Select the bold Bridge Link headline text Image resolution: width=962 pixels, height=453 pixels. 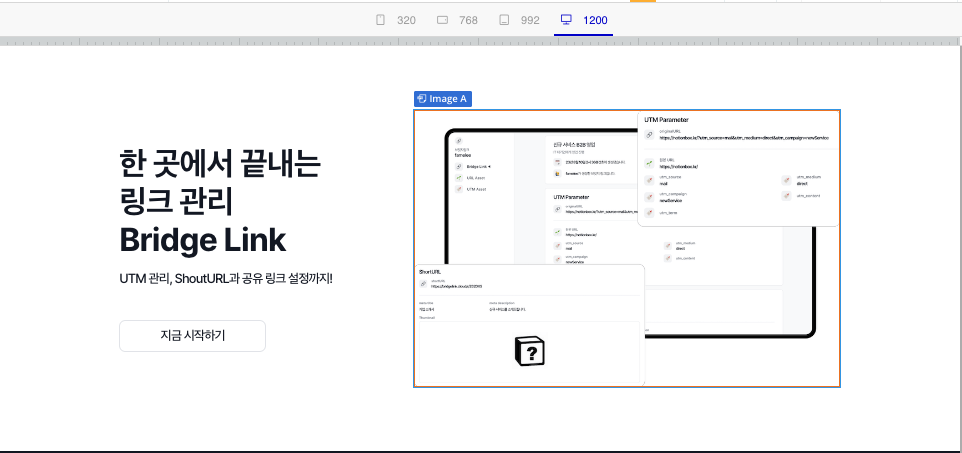(x=202, y=240)
